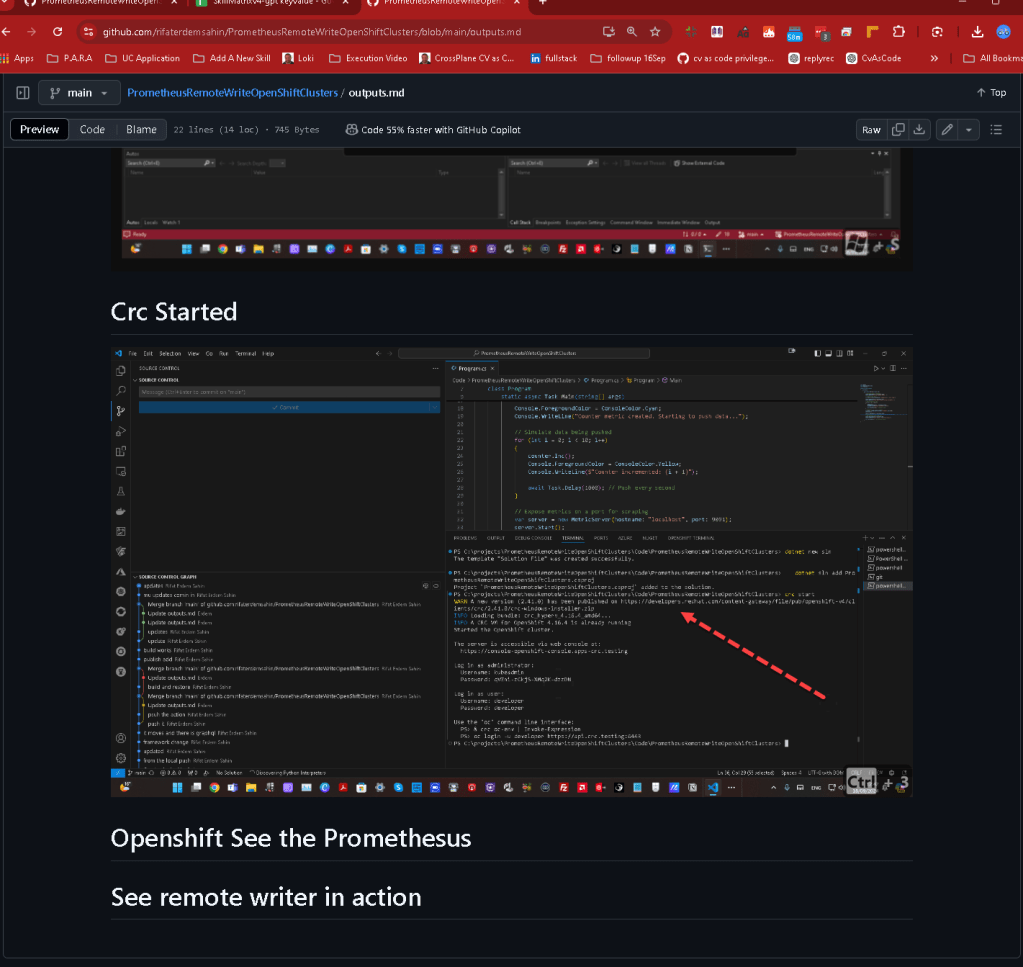1023x967 pixels.
Task: View site information next to the URL
Action: (x=89, y=32)
